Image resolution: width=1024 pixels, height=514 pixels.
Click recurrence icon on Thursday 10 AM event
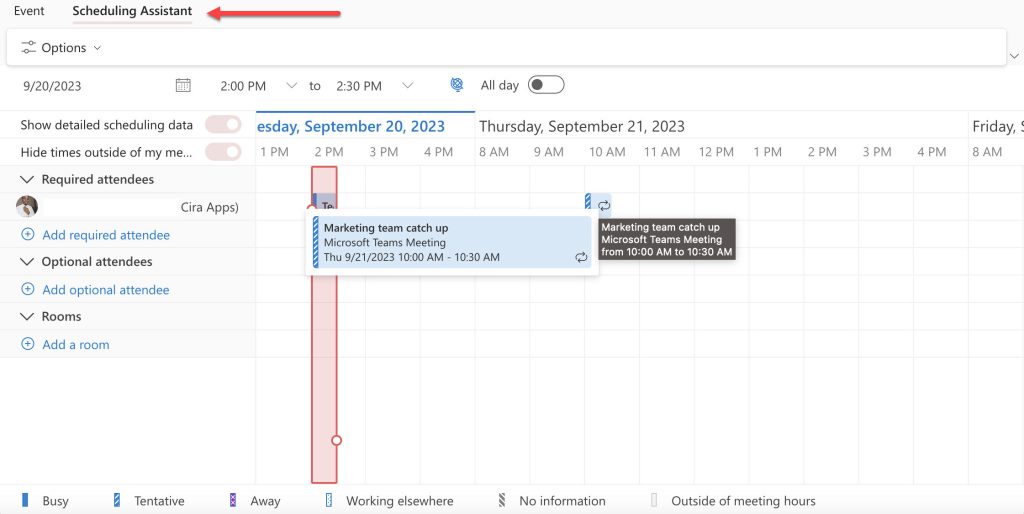(x=604, y=206)
